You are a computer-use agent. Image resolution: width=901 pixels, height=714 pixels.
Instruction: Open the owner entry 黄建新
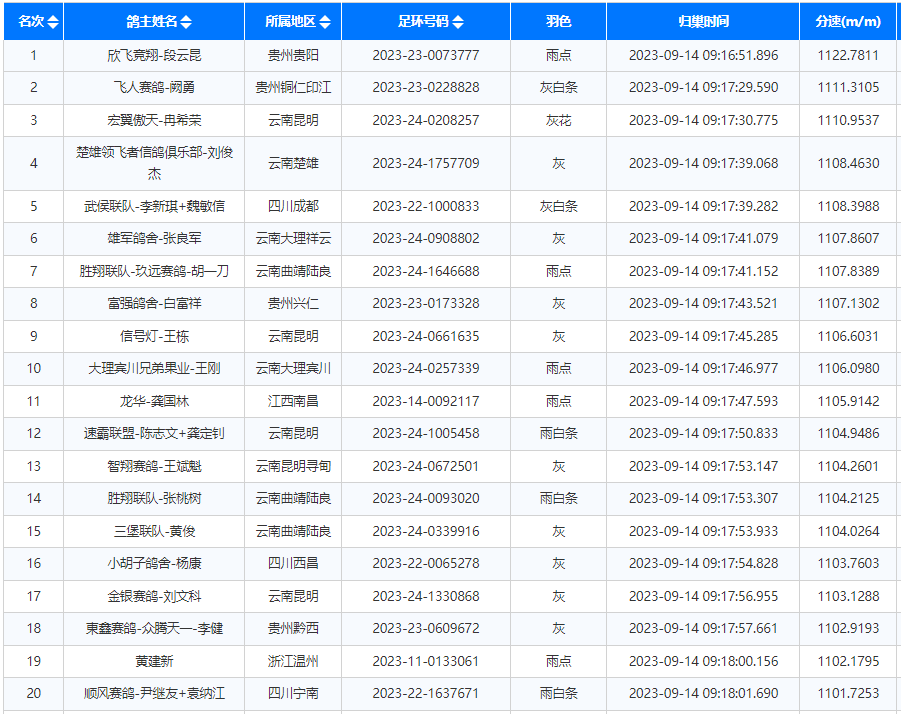coord(154,661)
